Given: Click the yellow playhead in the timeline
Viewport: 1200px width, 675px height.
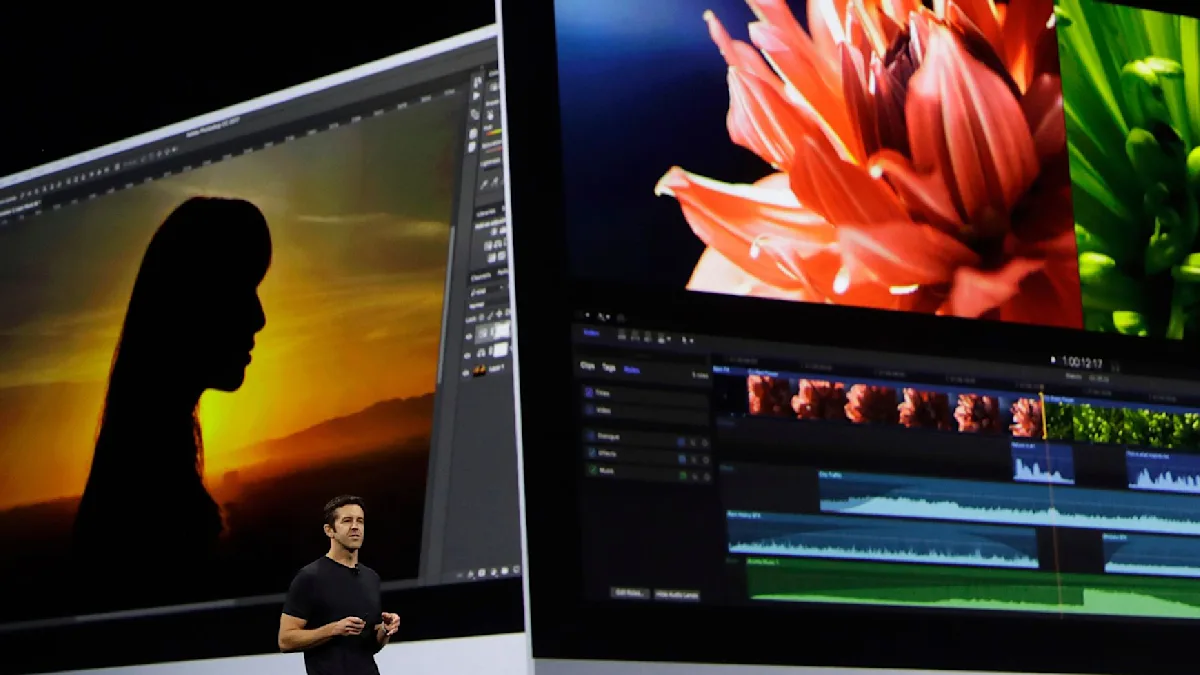Looking at the screenshot, I should (1042, 414).
